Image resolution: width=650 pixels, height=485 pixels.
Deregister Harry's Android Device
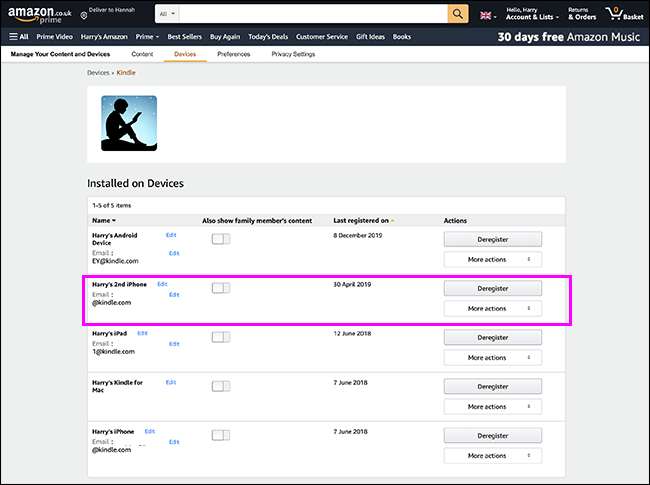(492, 239)
